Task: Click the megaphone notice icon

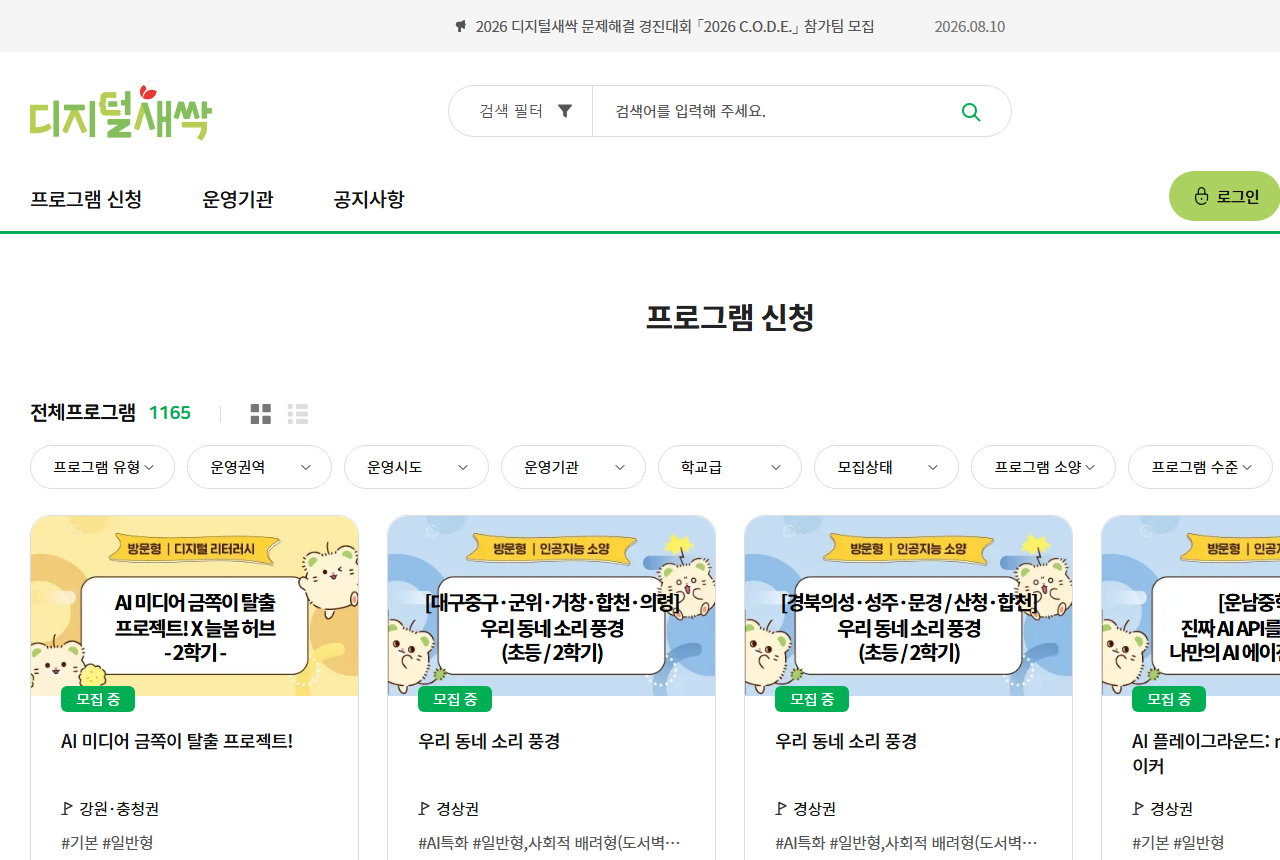Action: (x=460, y=26)
